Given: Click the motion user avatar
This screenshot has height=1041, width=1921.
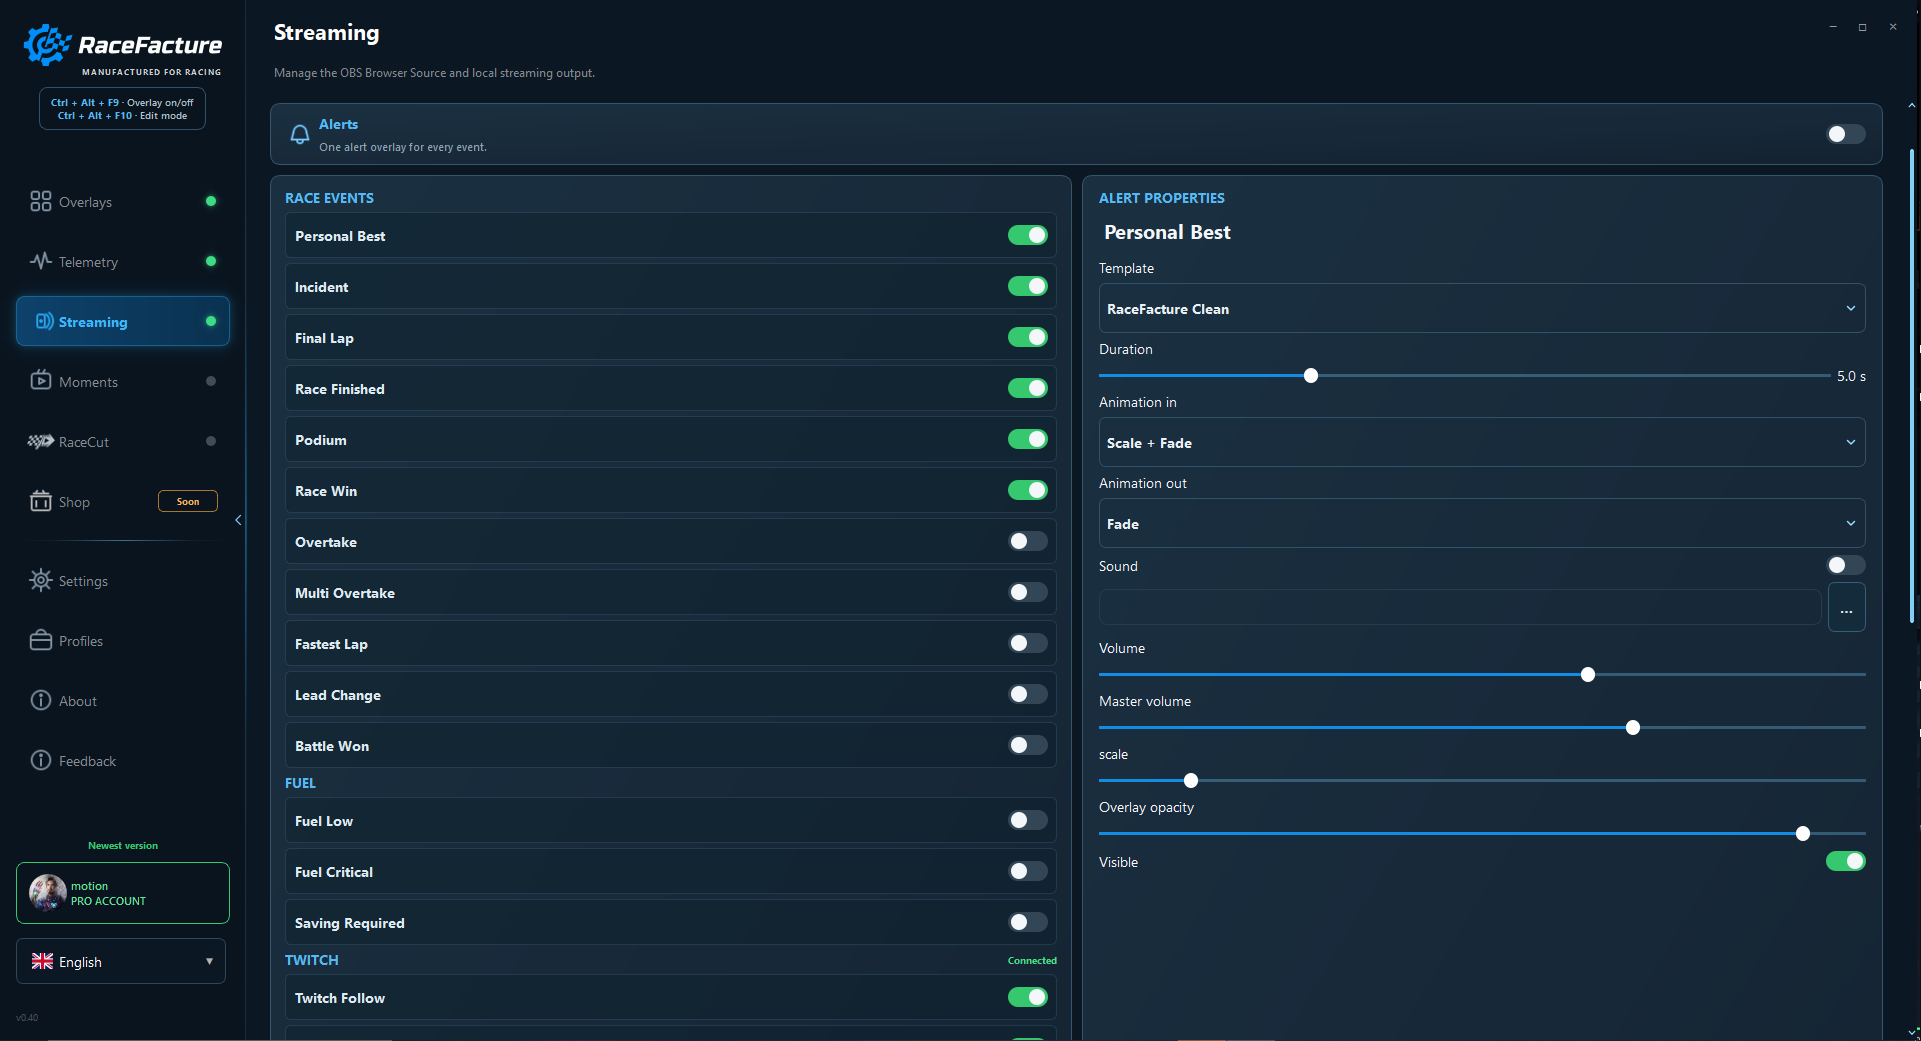Looking at the screenshot, I should [47, 892].
